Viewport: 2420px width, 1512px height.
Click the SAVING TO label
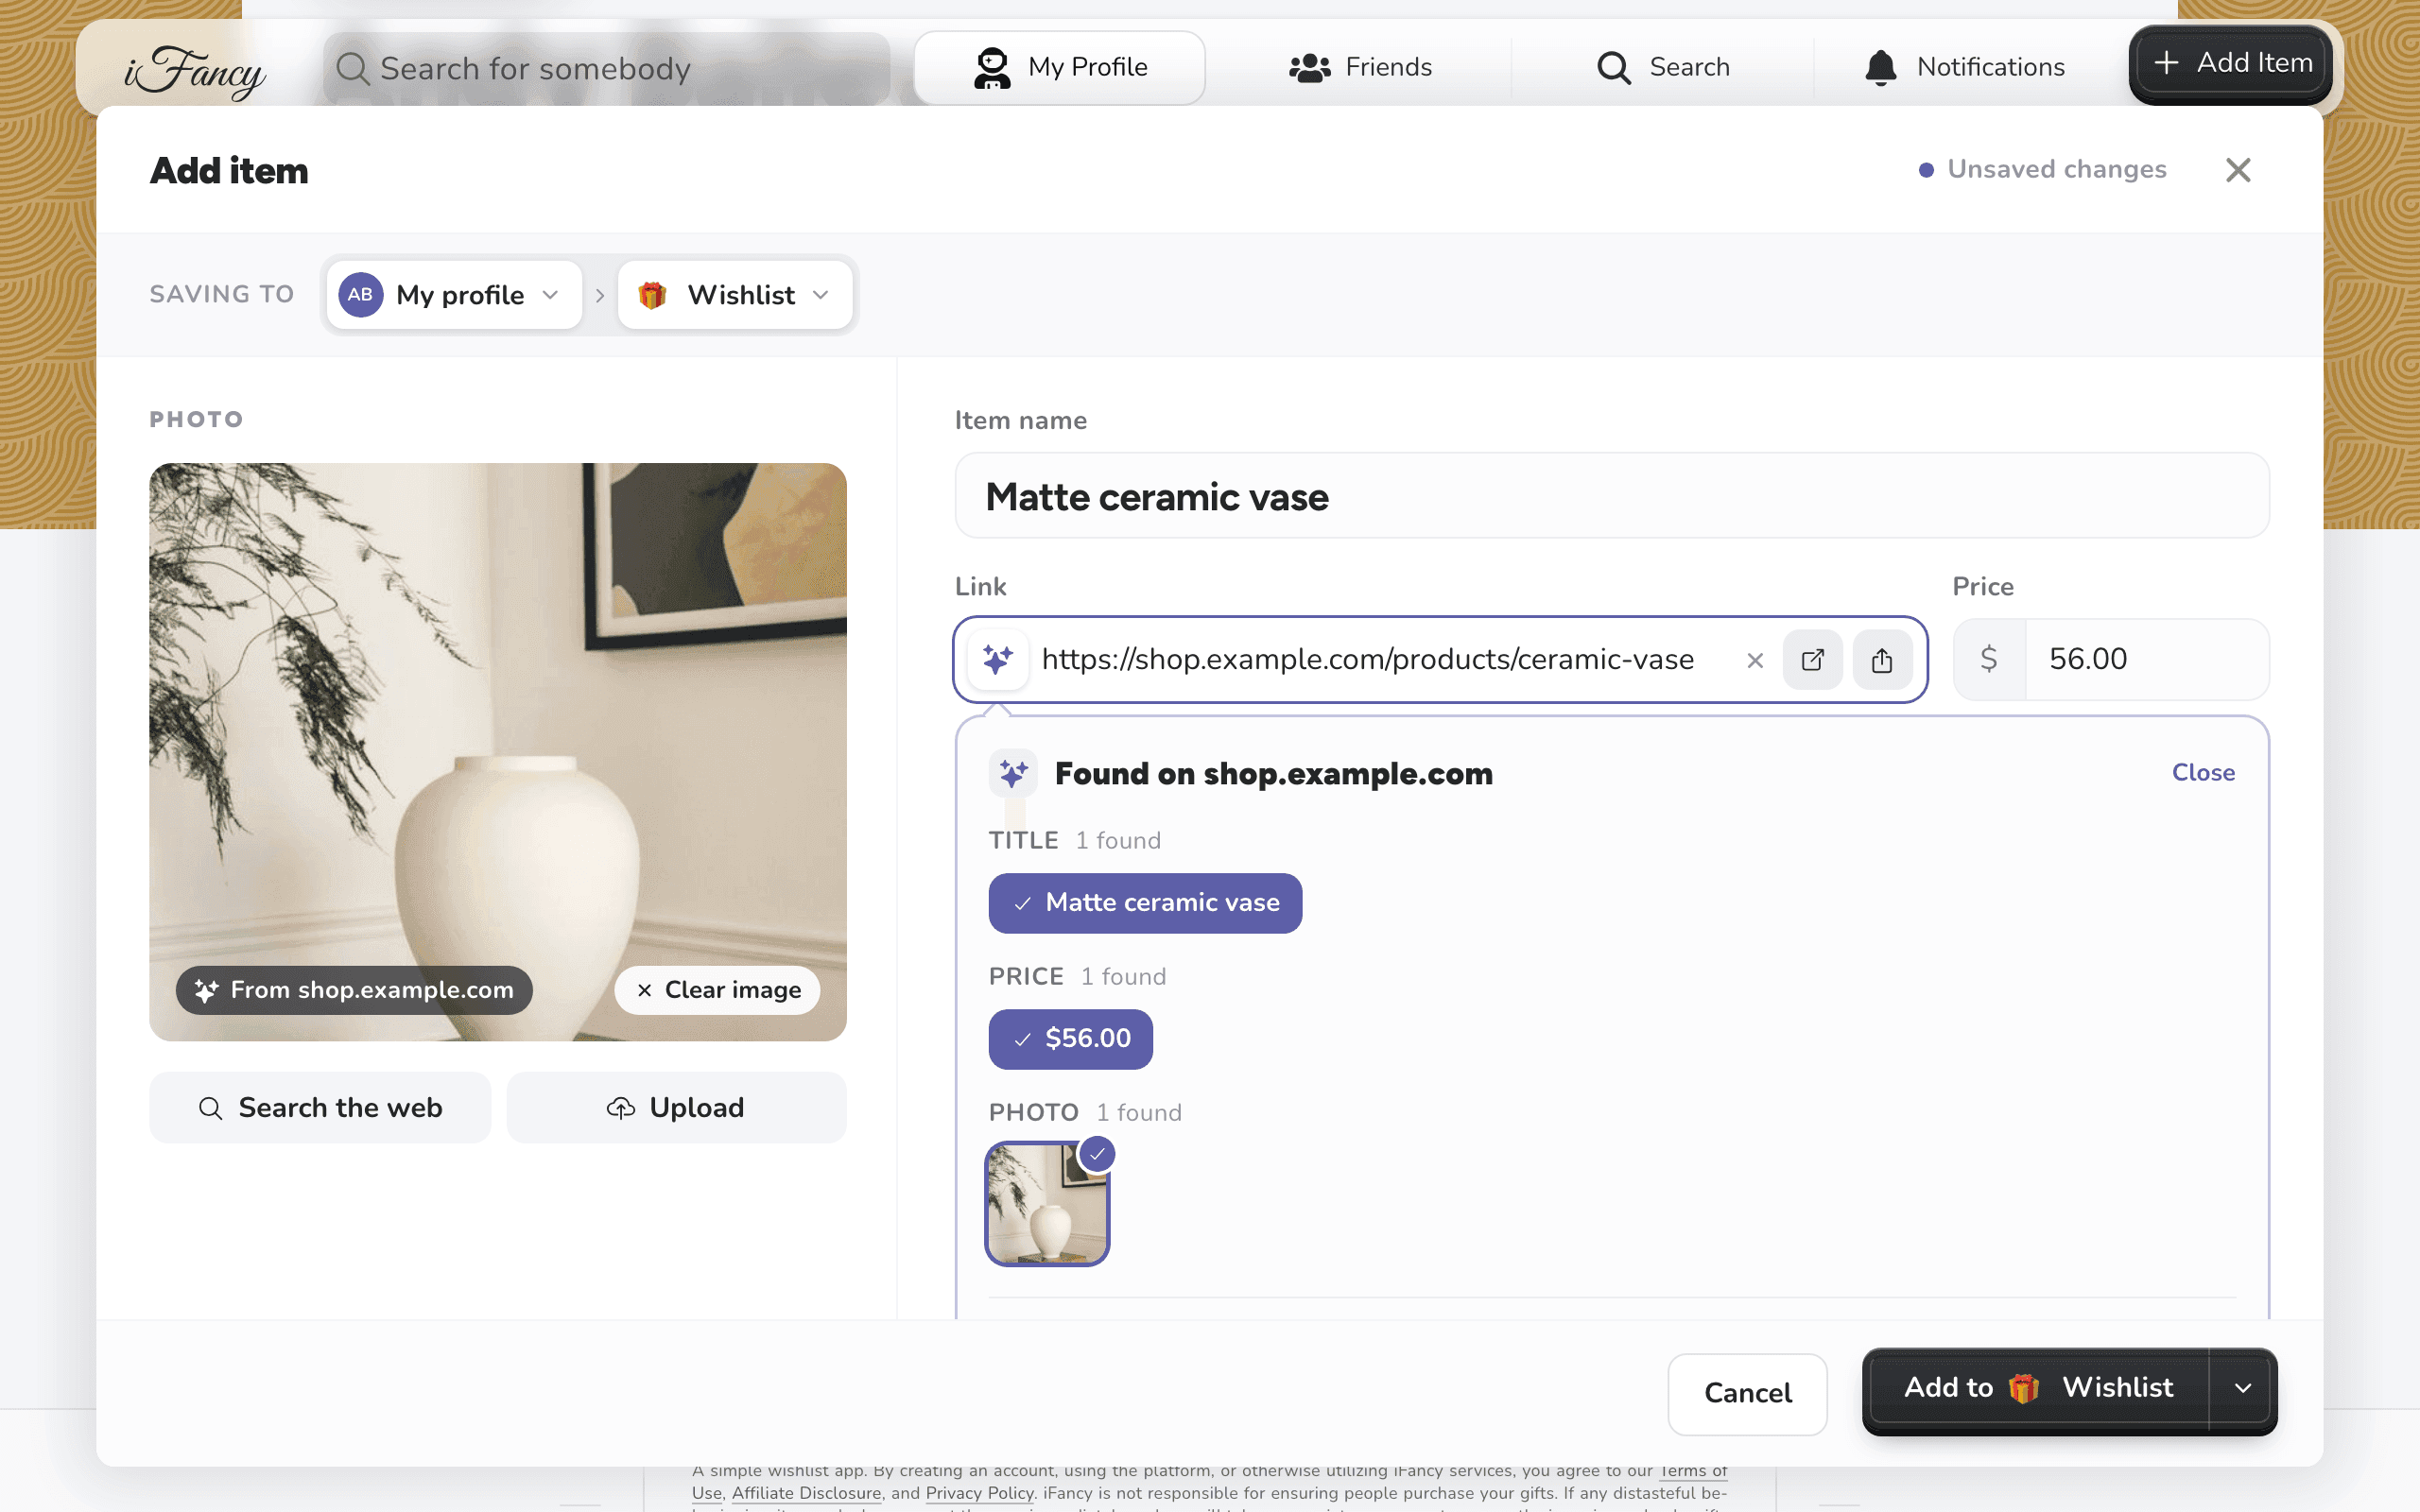click(x=222, y=294)
